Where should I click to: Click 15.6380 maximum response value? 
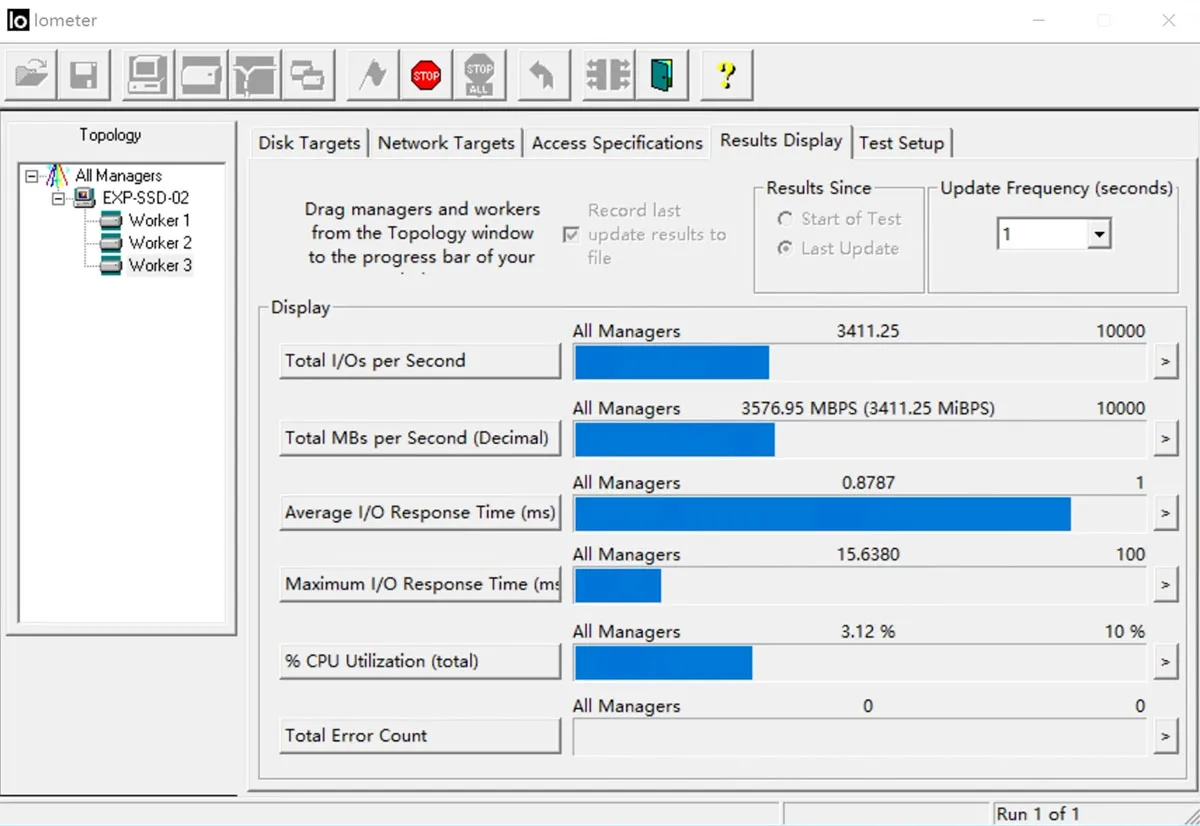[868, 554]
